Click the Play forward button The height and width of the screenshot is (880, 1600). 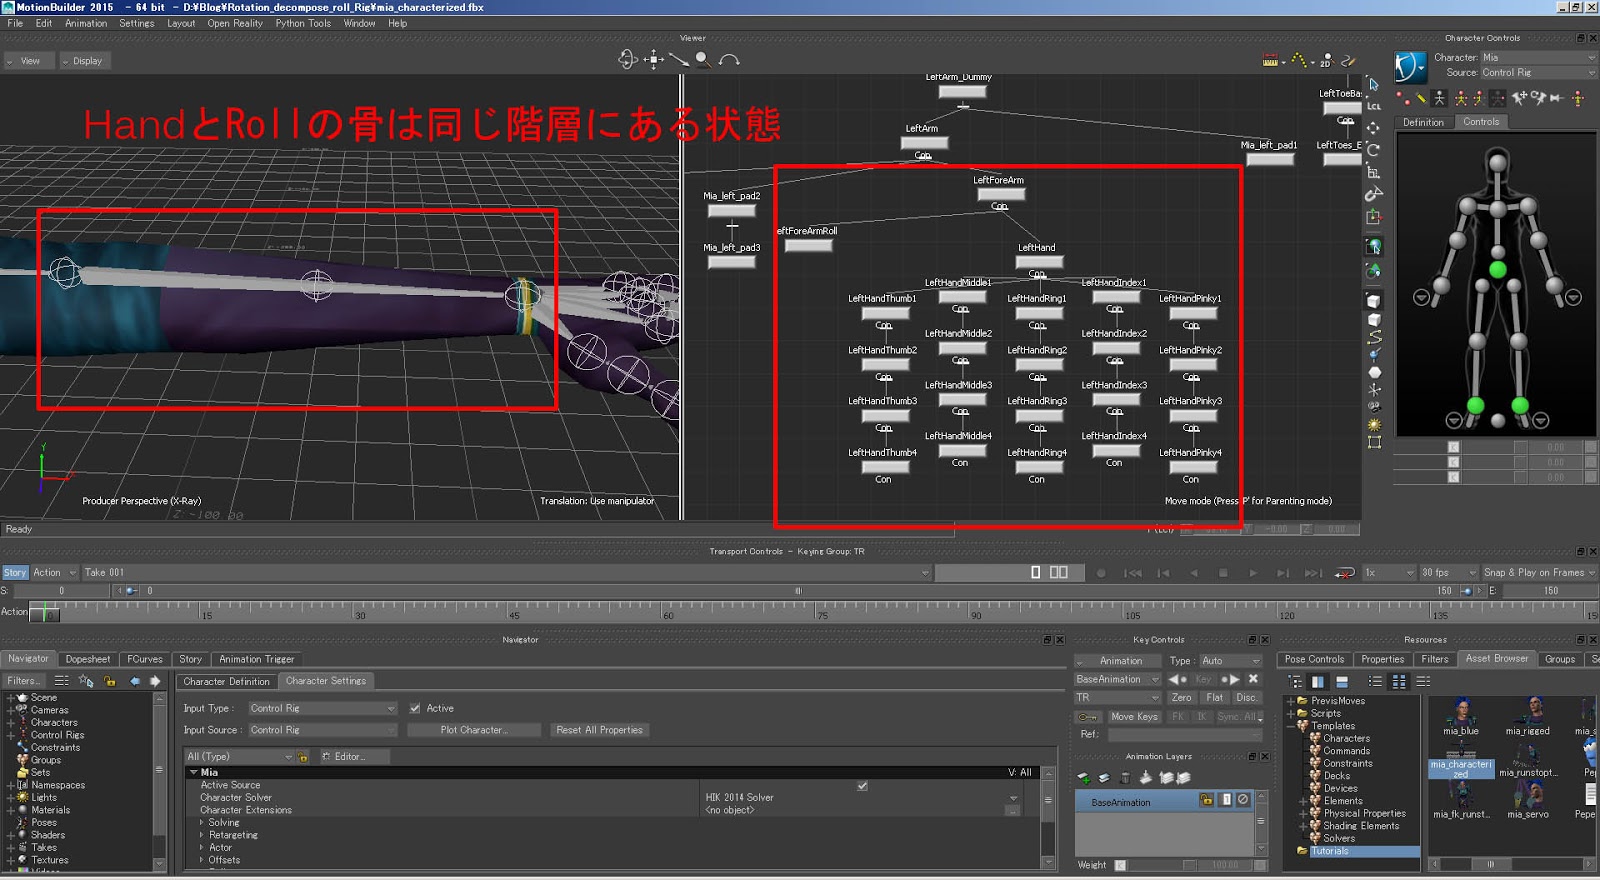[1252, 573]
